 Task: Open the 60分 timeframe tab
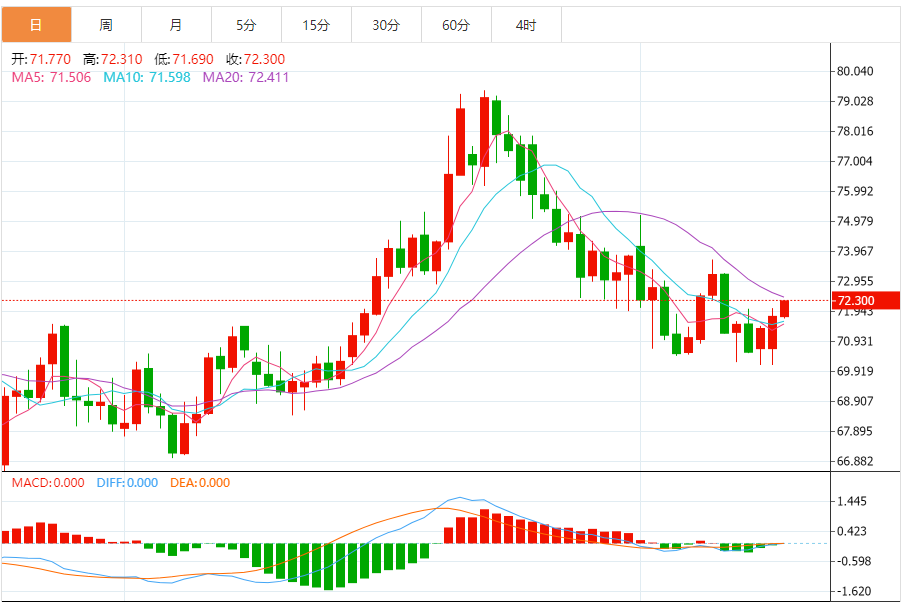456,25
